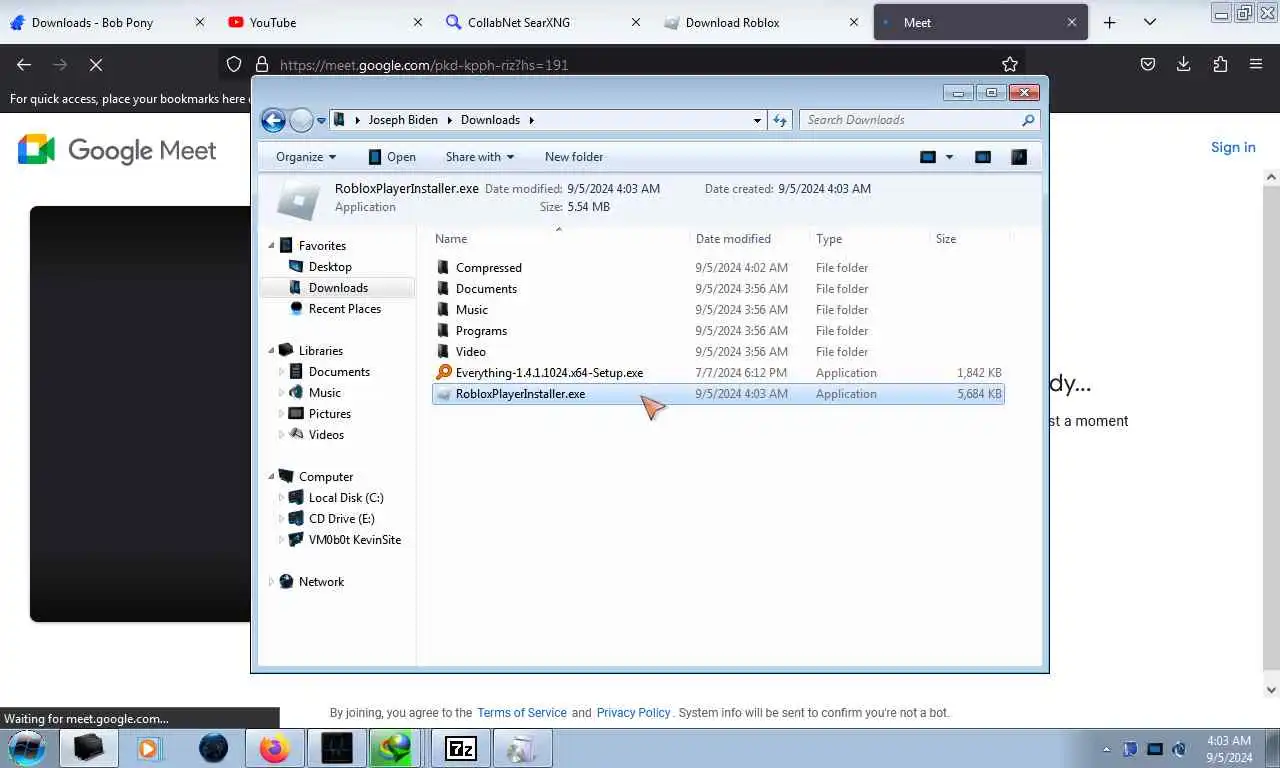The image size is (1280, 768).
Task: Stop loading the Meet page
Action: tap(96, 65)
